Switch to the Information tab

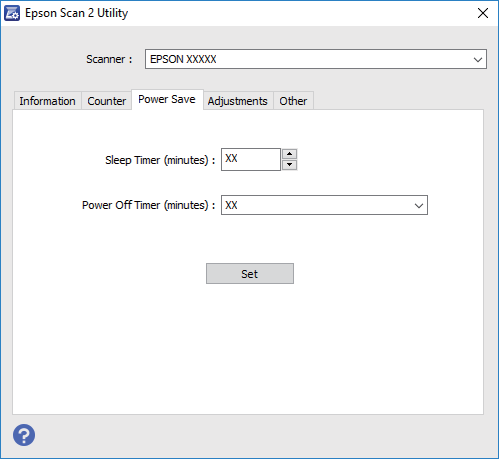point(47,101)
